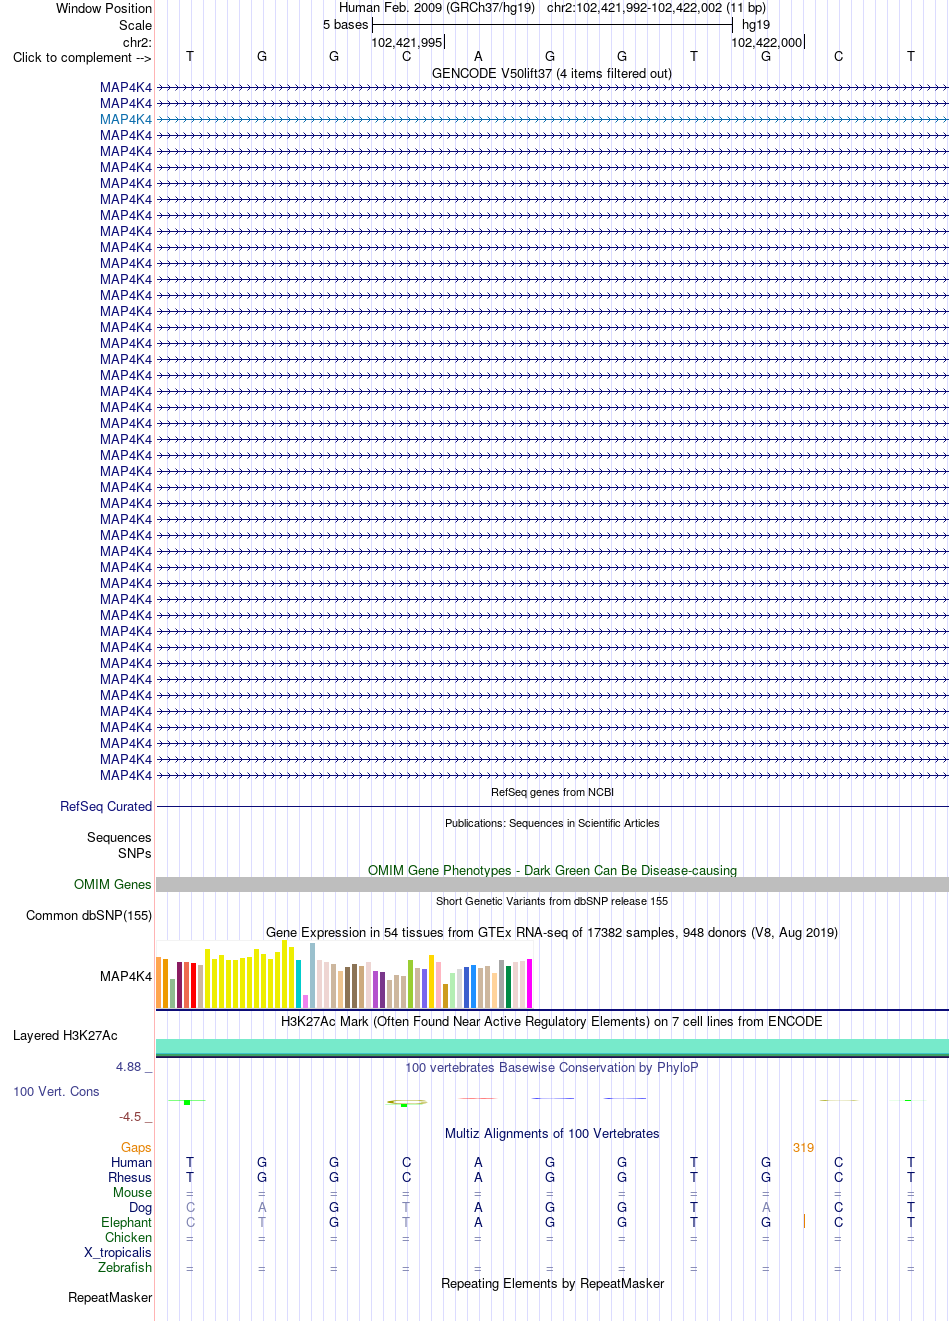Click the magenta bar in the GTEx chart
This screenshot has height=1321, width=950.
(x=530, y=984)
